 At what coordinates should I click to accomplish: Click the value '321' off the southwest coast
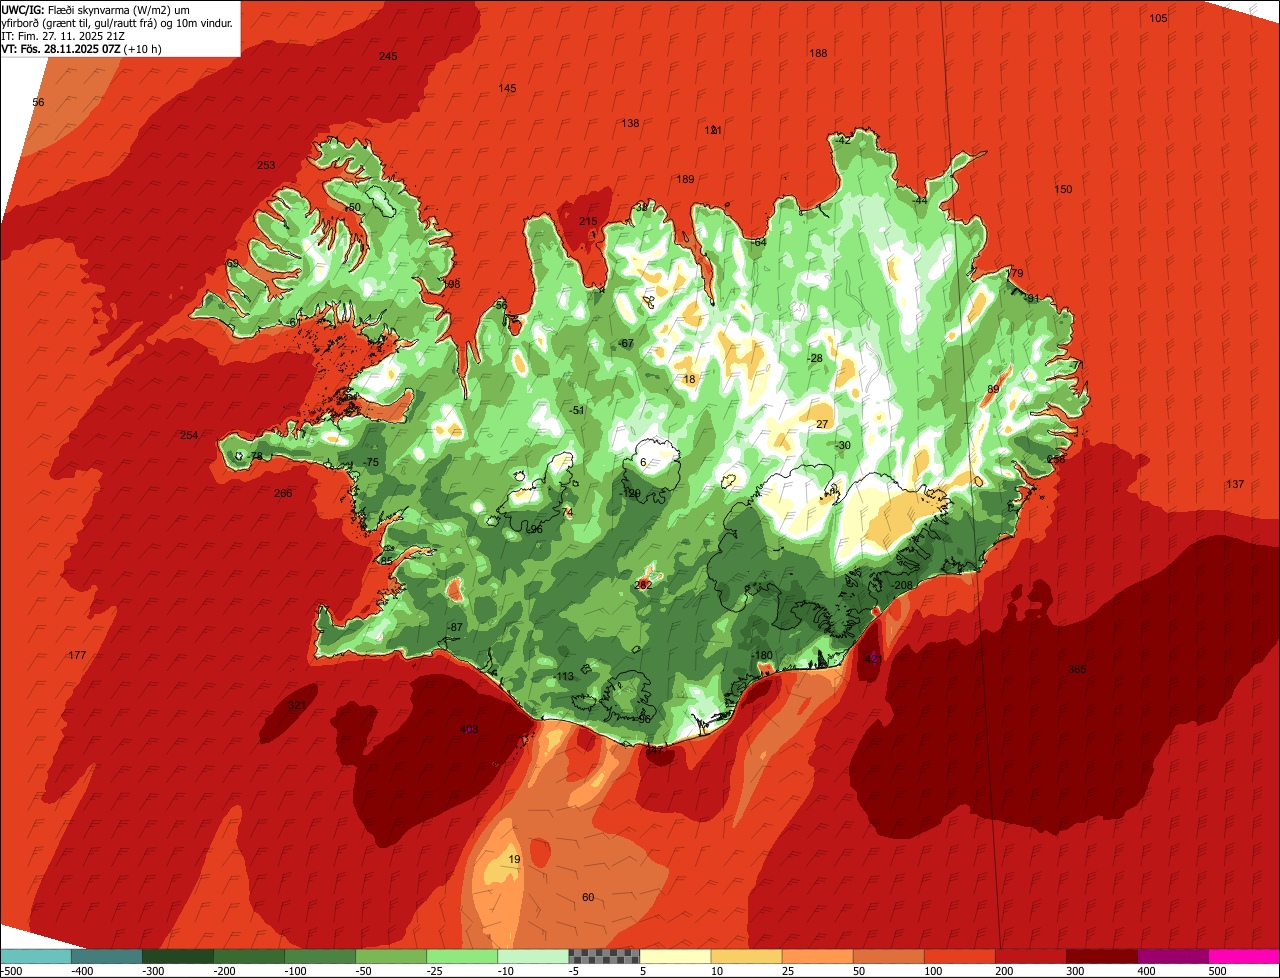[297, 705]
